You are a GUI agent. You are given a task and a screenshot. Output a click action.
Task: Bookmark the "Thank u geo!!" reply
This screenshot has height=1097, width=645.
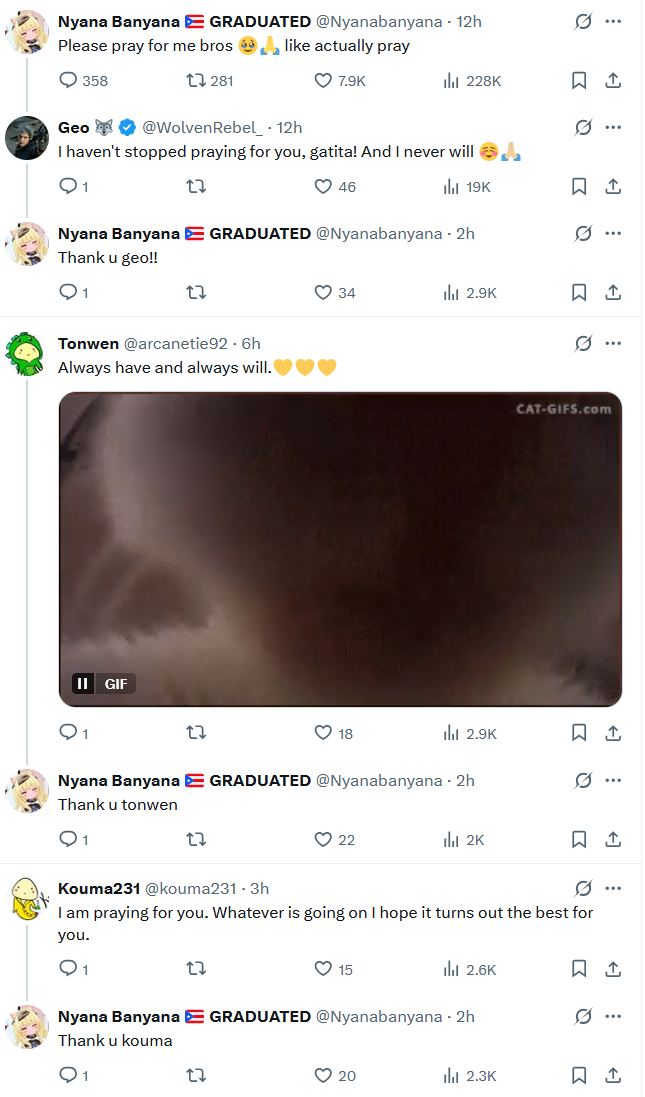[x=579, y=292]
